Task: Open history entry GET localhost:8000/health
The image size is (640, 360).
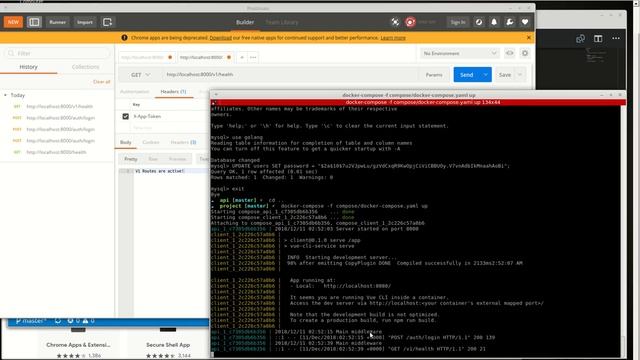Action: point(56,152)
